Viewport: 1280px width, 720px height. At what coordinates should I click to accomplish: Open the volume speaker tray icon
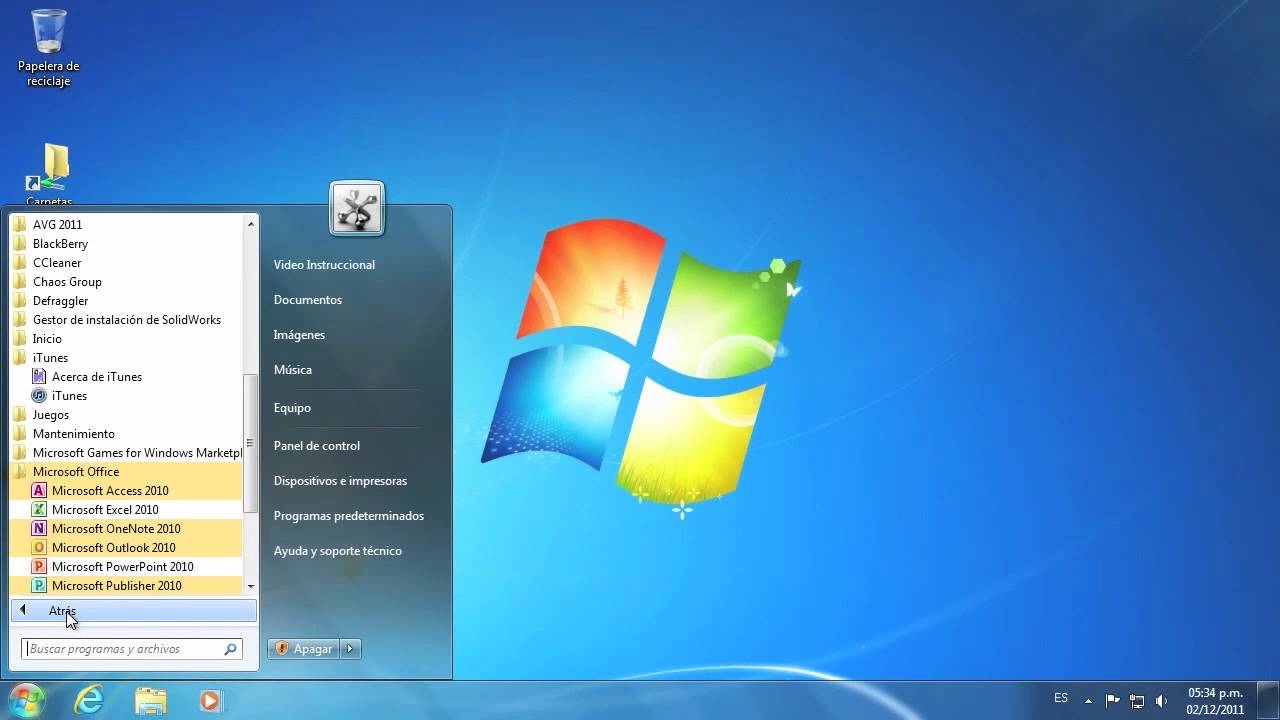pos(1161,701)
